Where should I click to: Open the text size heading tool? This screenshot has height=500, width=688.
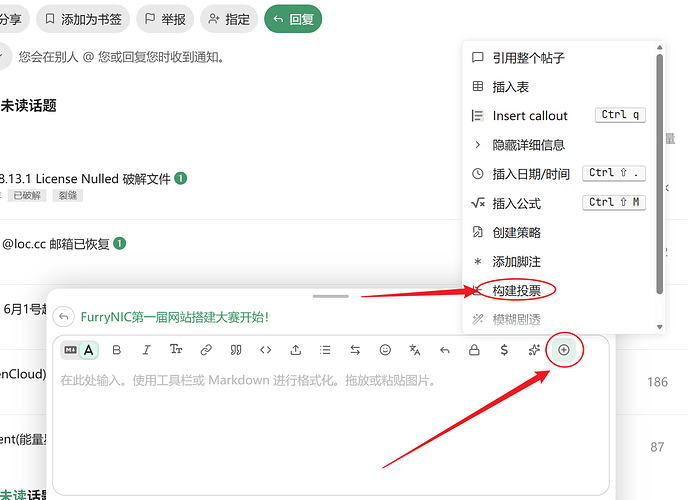pyautogui.click(x=176, y=350)
